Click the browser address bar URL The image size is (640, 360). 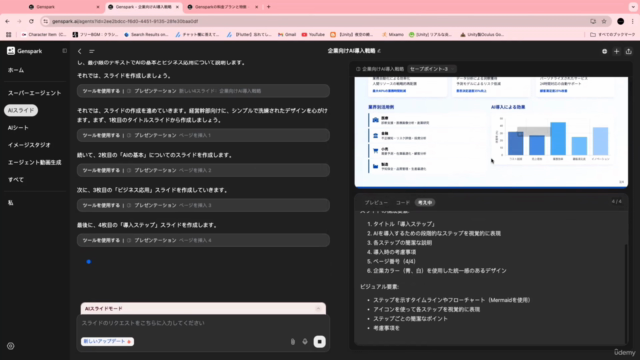(x=125, y=21)
